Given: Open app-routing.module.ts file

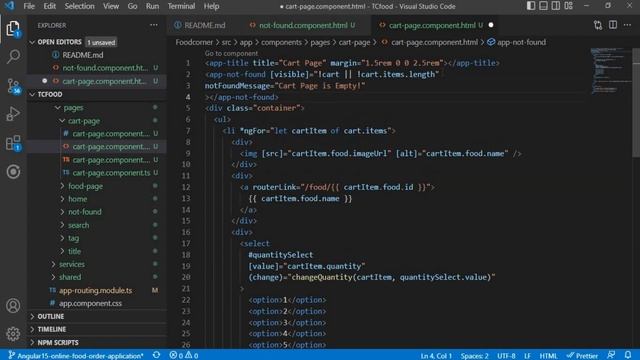Looking at the screenshot, I should 96,290.
